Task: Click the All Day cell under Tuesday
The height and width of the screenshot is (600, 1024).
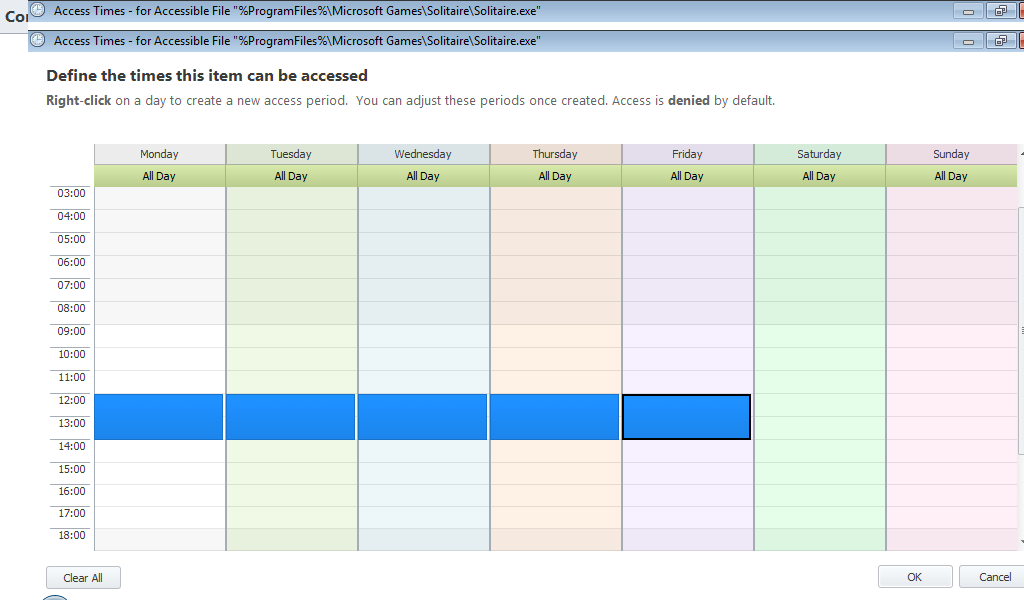Action: point(291,176)
